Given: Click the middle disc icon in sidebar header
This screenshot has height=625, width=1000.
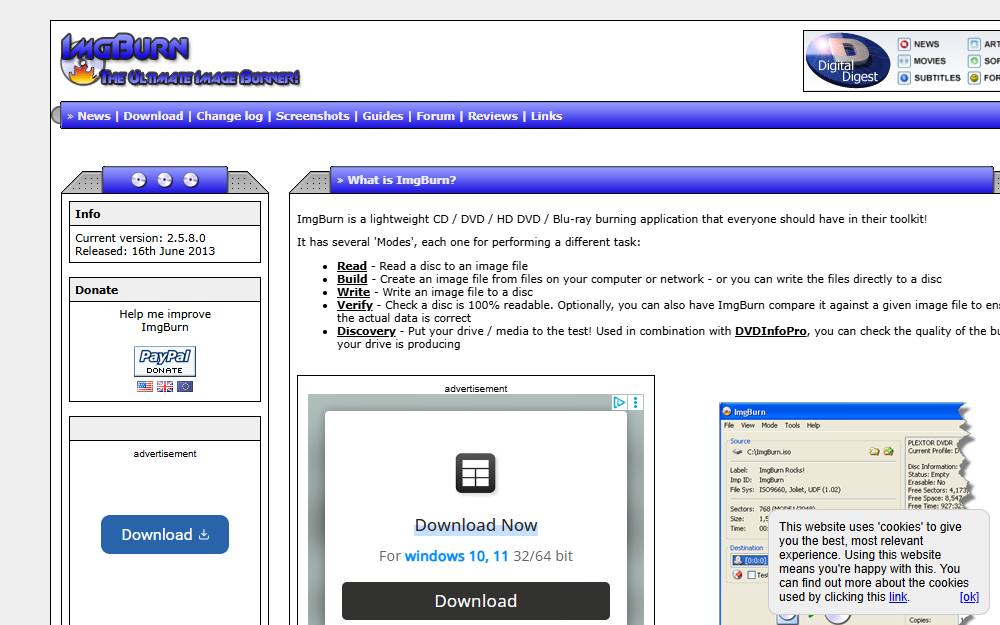Looking at the screenshot, I should pyautogui.click(x=165, y=180).
